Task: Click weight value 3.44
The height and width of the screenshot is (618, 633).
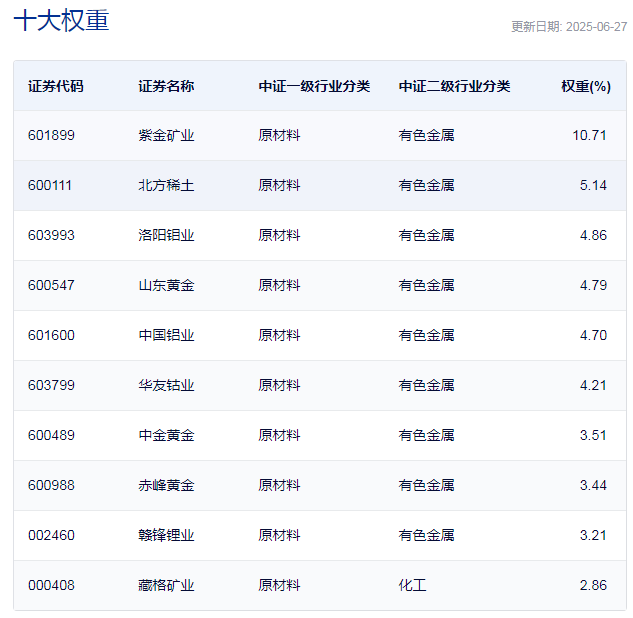Action: coord(593,485)
